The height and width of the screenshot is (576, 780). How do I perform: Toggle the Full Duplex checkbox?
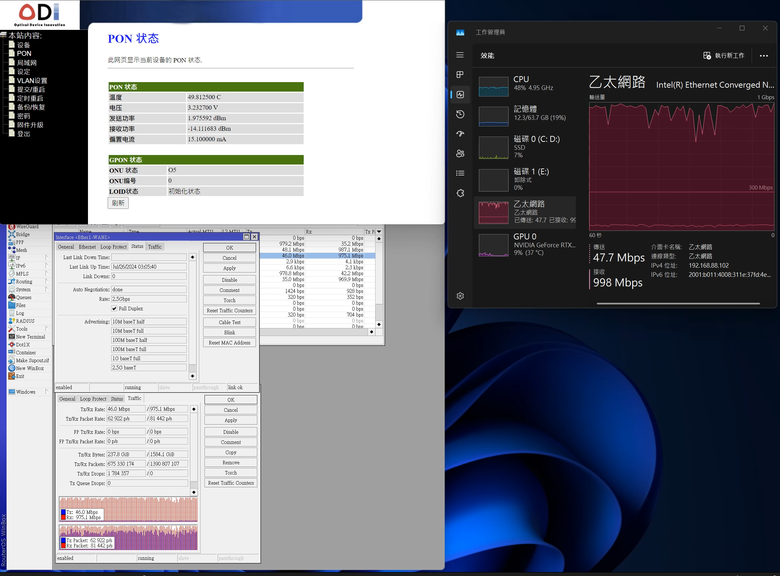coord(114,308)
